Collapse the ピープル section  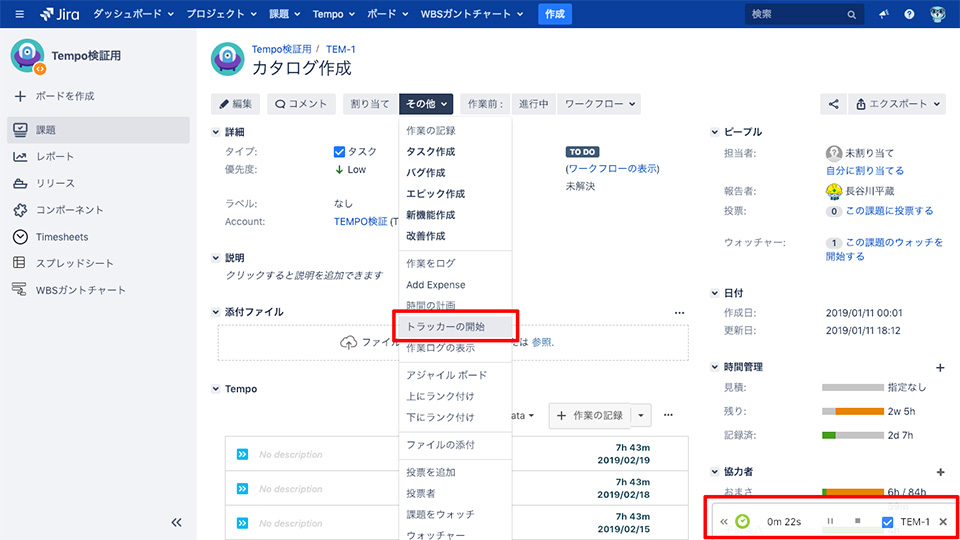pos(714,132)
